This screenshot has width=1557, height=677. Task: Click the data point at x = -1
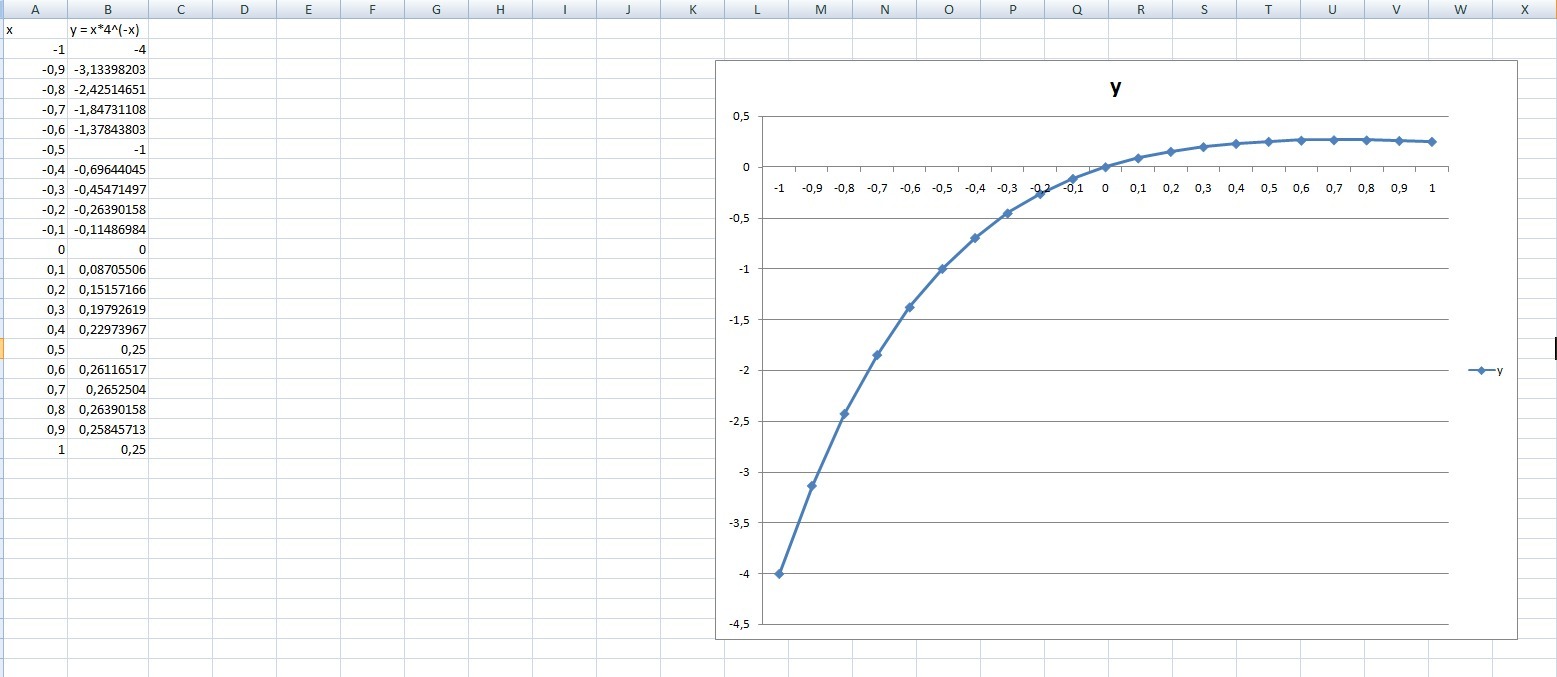[x=779, y=573]
